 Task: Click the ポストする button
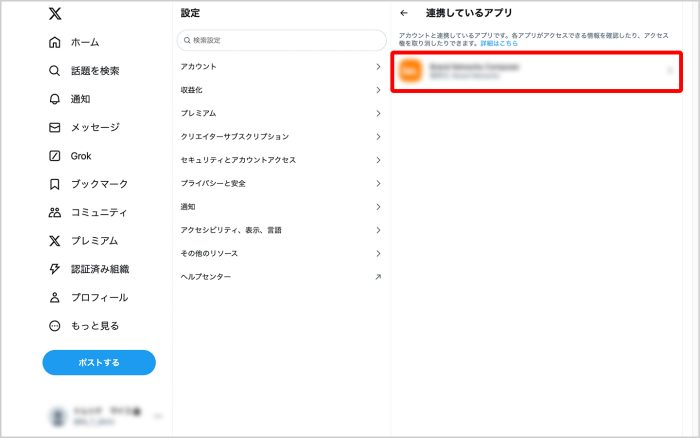point(99,362)
